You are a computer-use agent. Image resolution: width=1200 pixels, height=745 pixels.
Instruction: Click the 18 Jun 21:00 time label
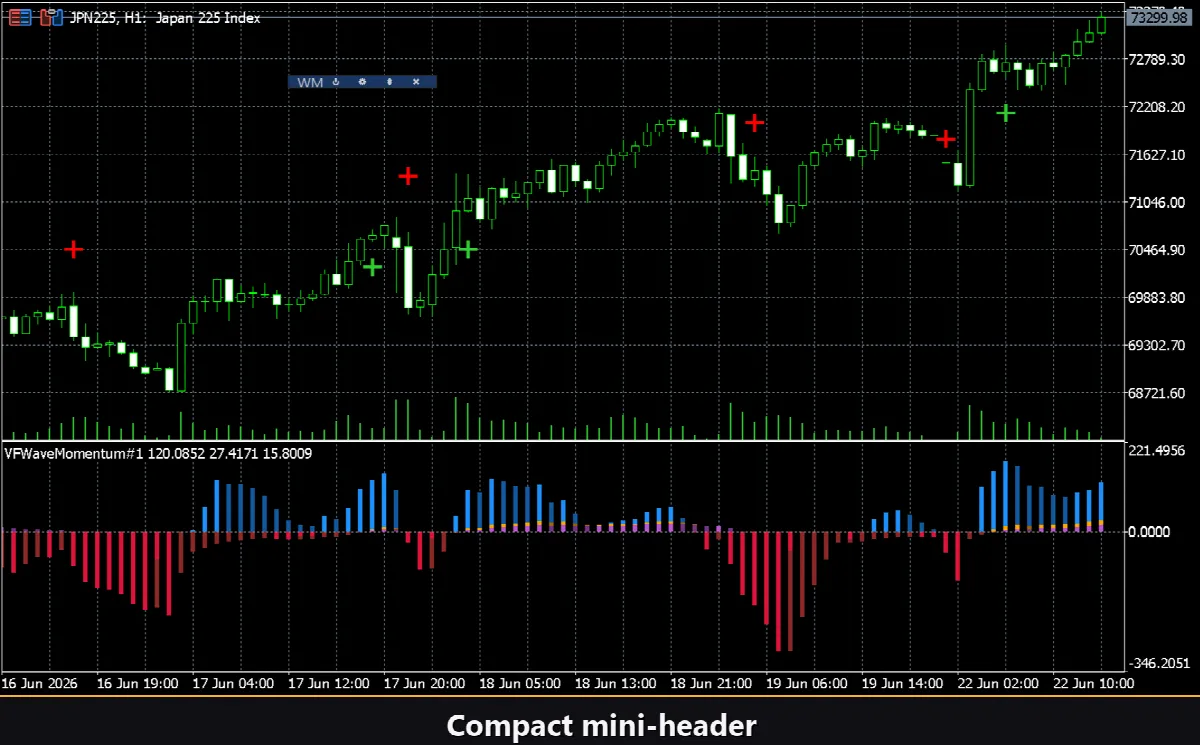711,684
